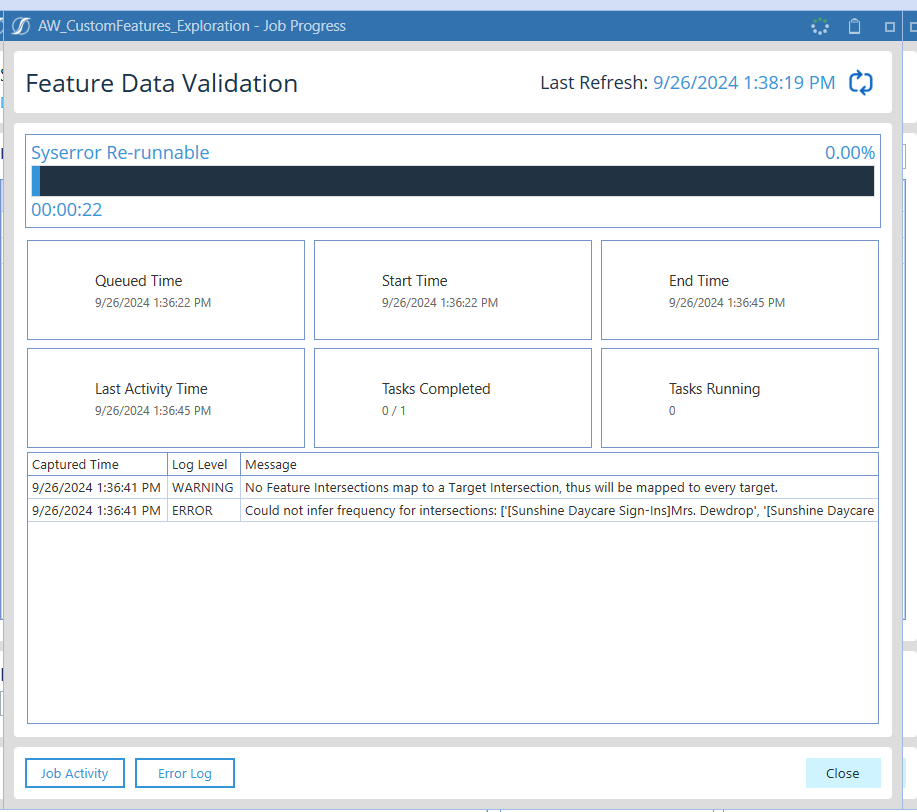Select the ERROR log message row
This screenshot has height=812, width=917.
558,510
